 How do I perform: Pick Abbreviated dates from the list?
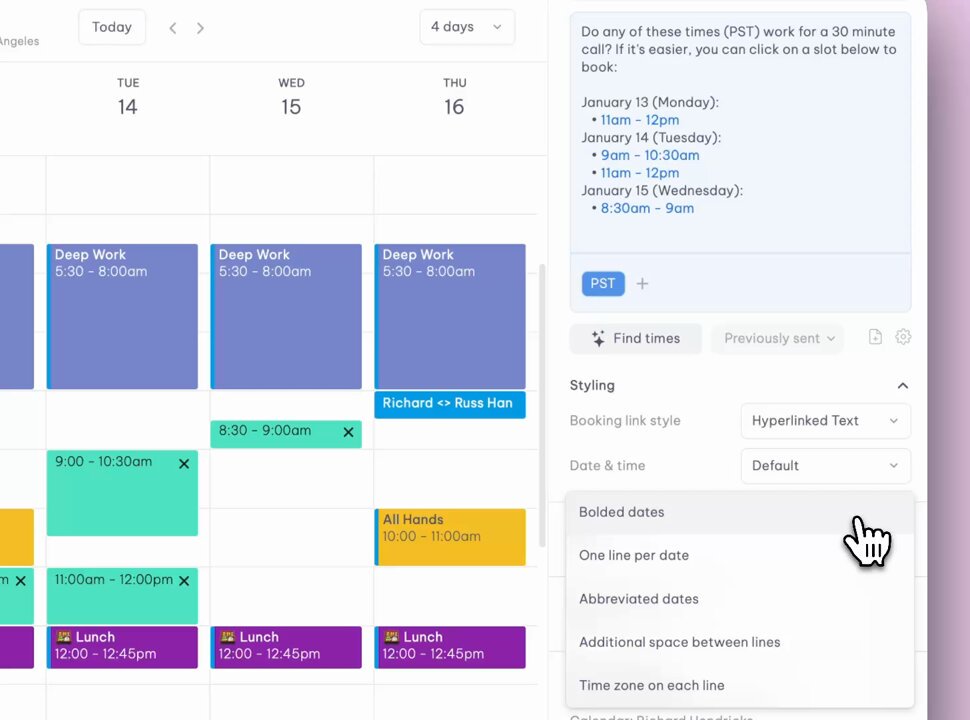(x=740, y=599)
